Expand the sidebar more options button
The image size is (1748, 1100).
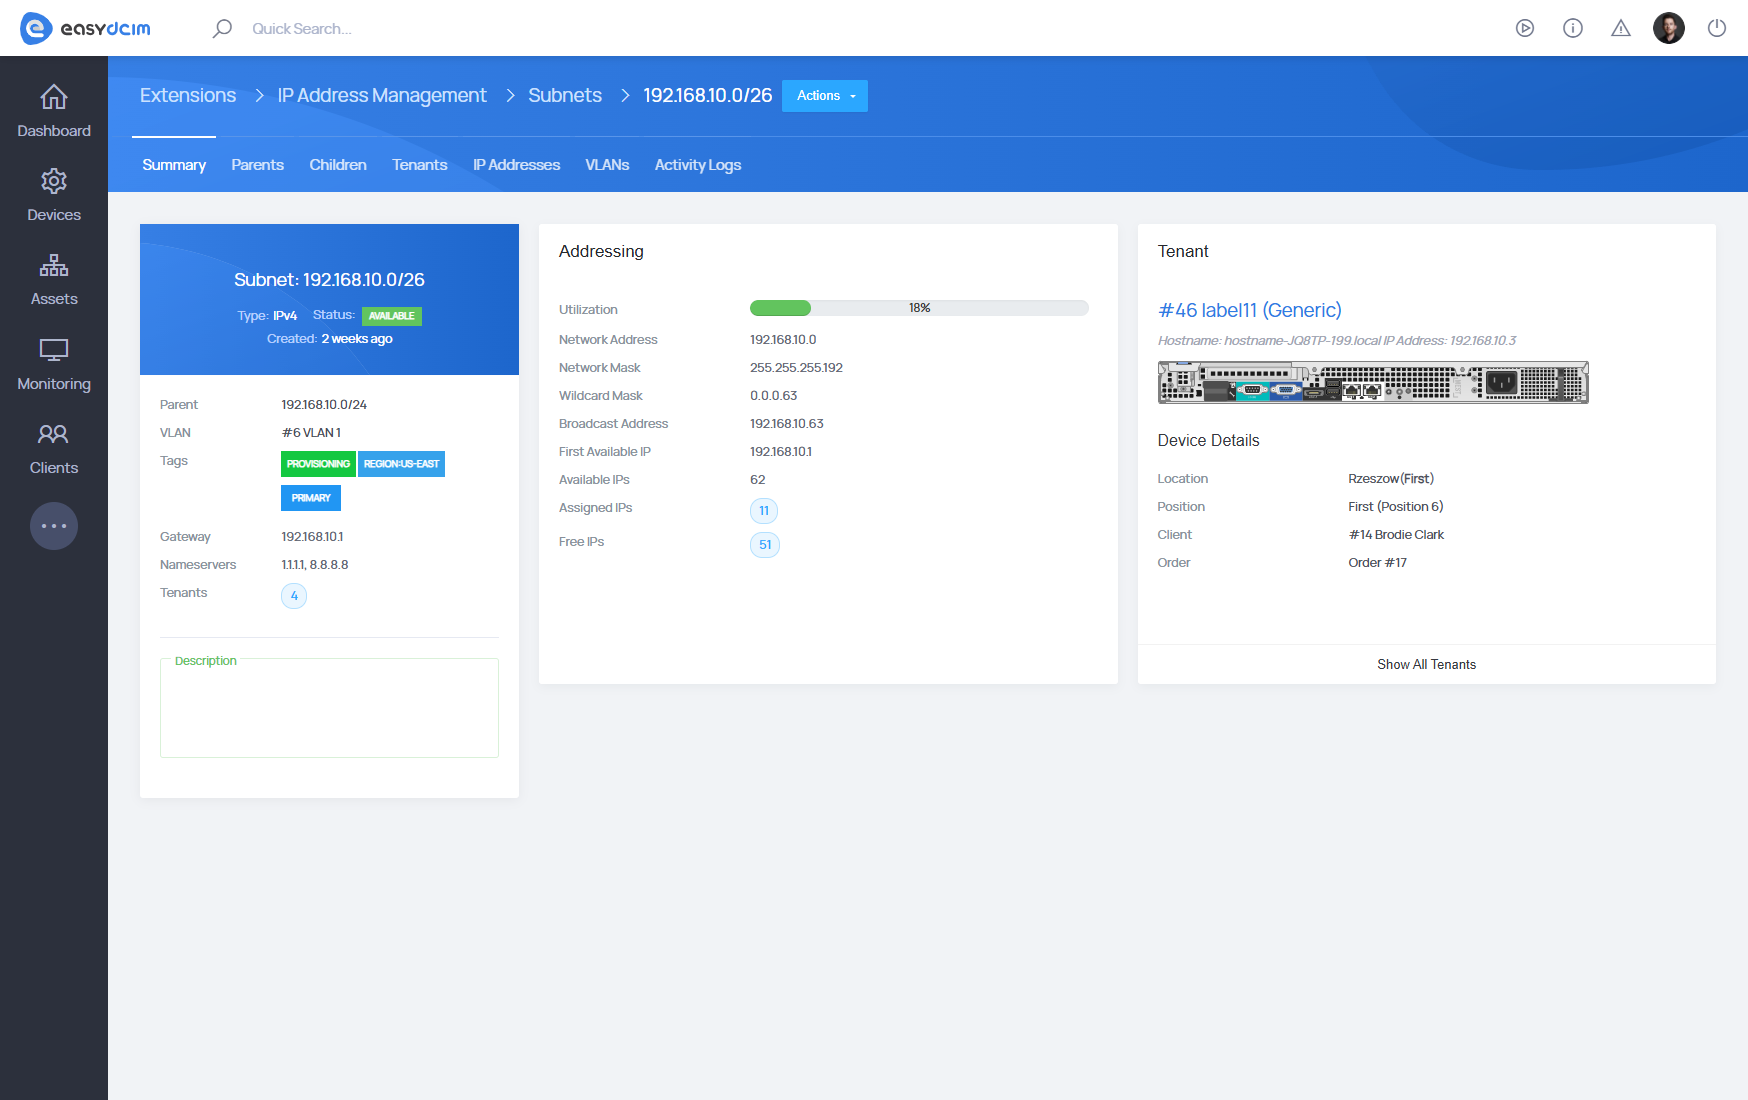pos(54,526)
